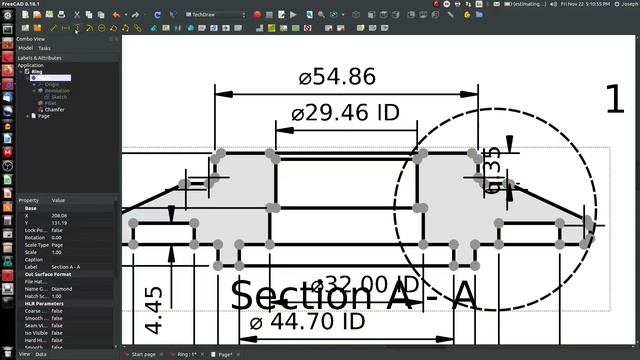This screenshot has width=640, height=360.
Task: Click the Open file folder icon
Action: (37, 15)
